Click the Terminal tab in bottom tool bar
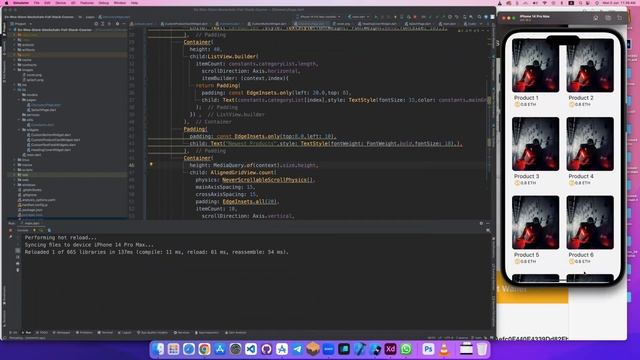This screenshot has width=640, height=360. click(x=106, y=333)
